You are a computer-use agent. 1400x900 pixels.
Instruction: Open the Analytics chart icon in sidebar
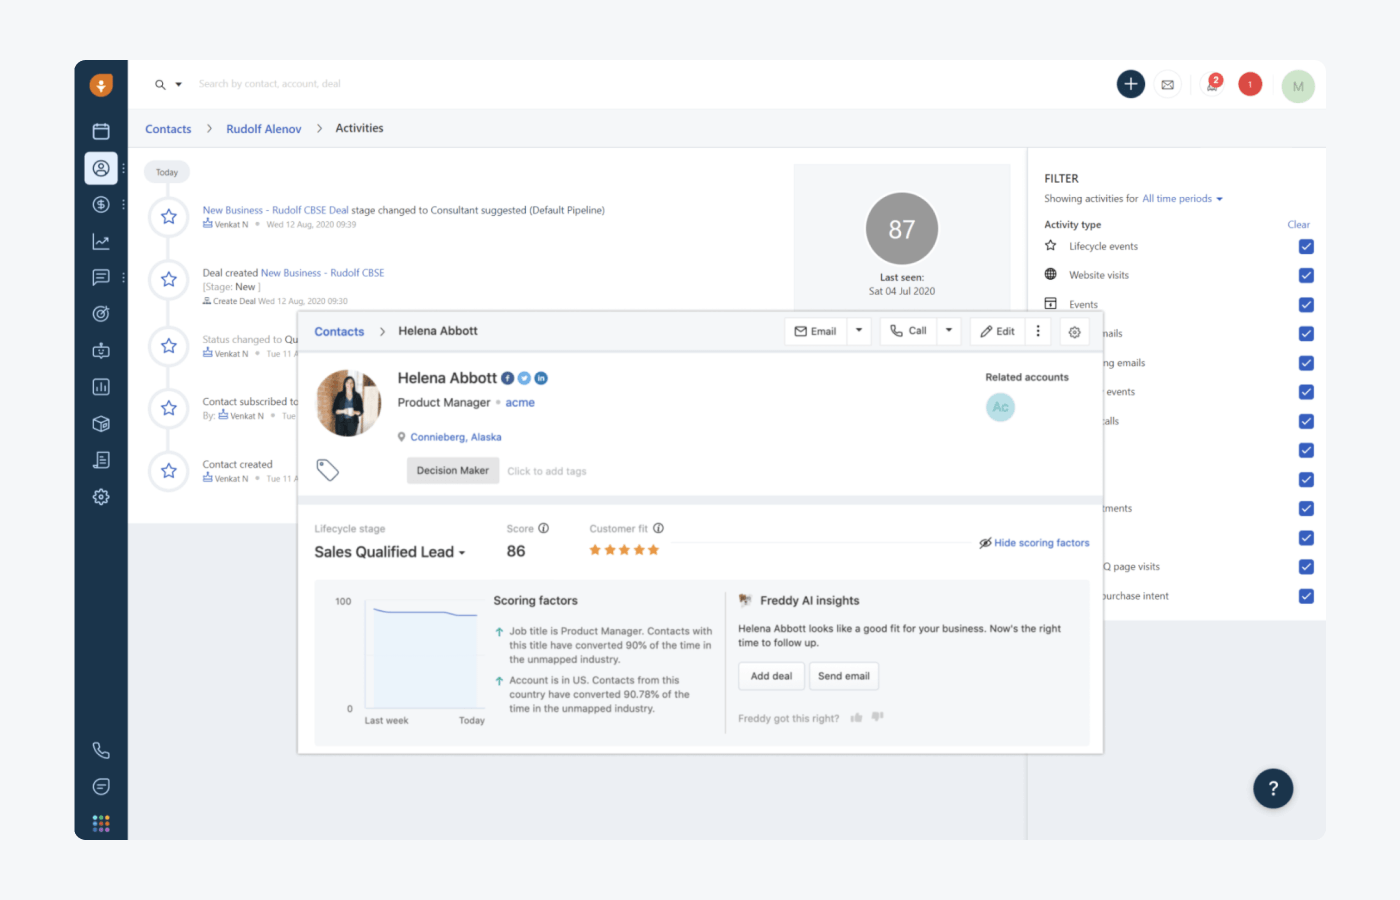(x=100, y=240)
